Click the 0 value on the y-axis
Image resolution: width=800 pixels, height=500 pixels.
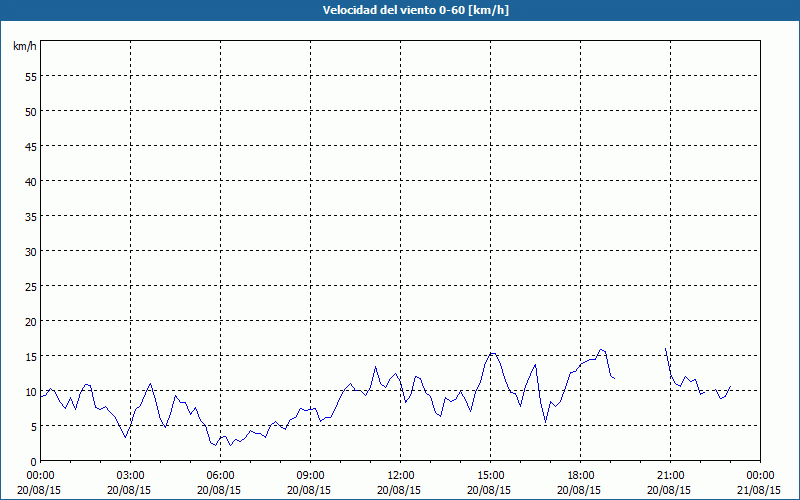point(34,461)
